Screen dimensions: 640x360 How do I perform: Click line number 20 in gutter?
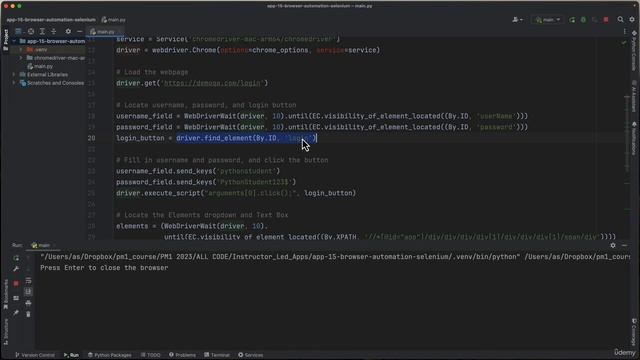[91, 138]
